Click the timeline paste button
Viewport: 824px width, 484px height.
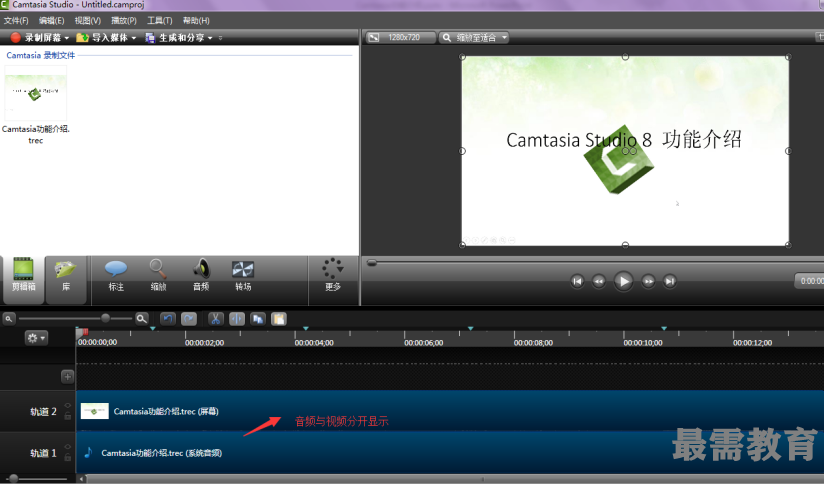tap(279, 319)
